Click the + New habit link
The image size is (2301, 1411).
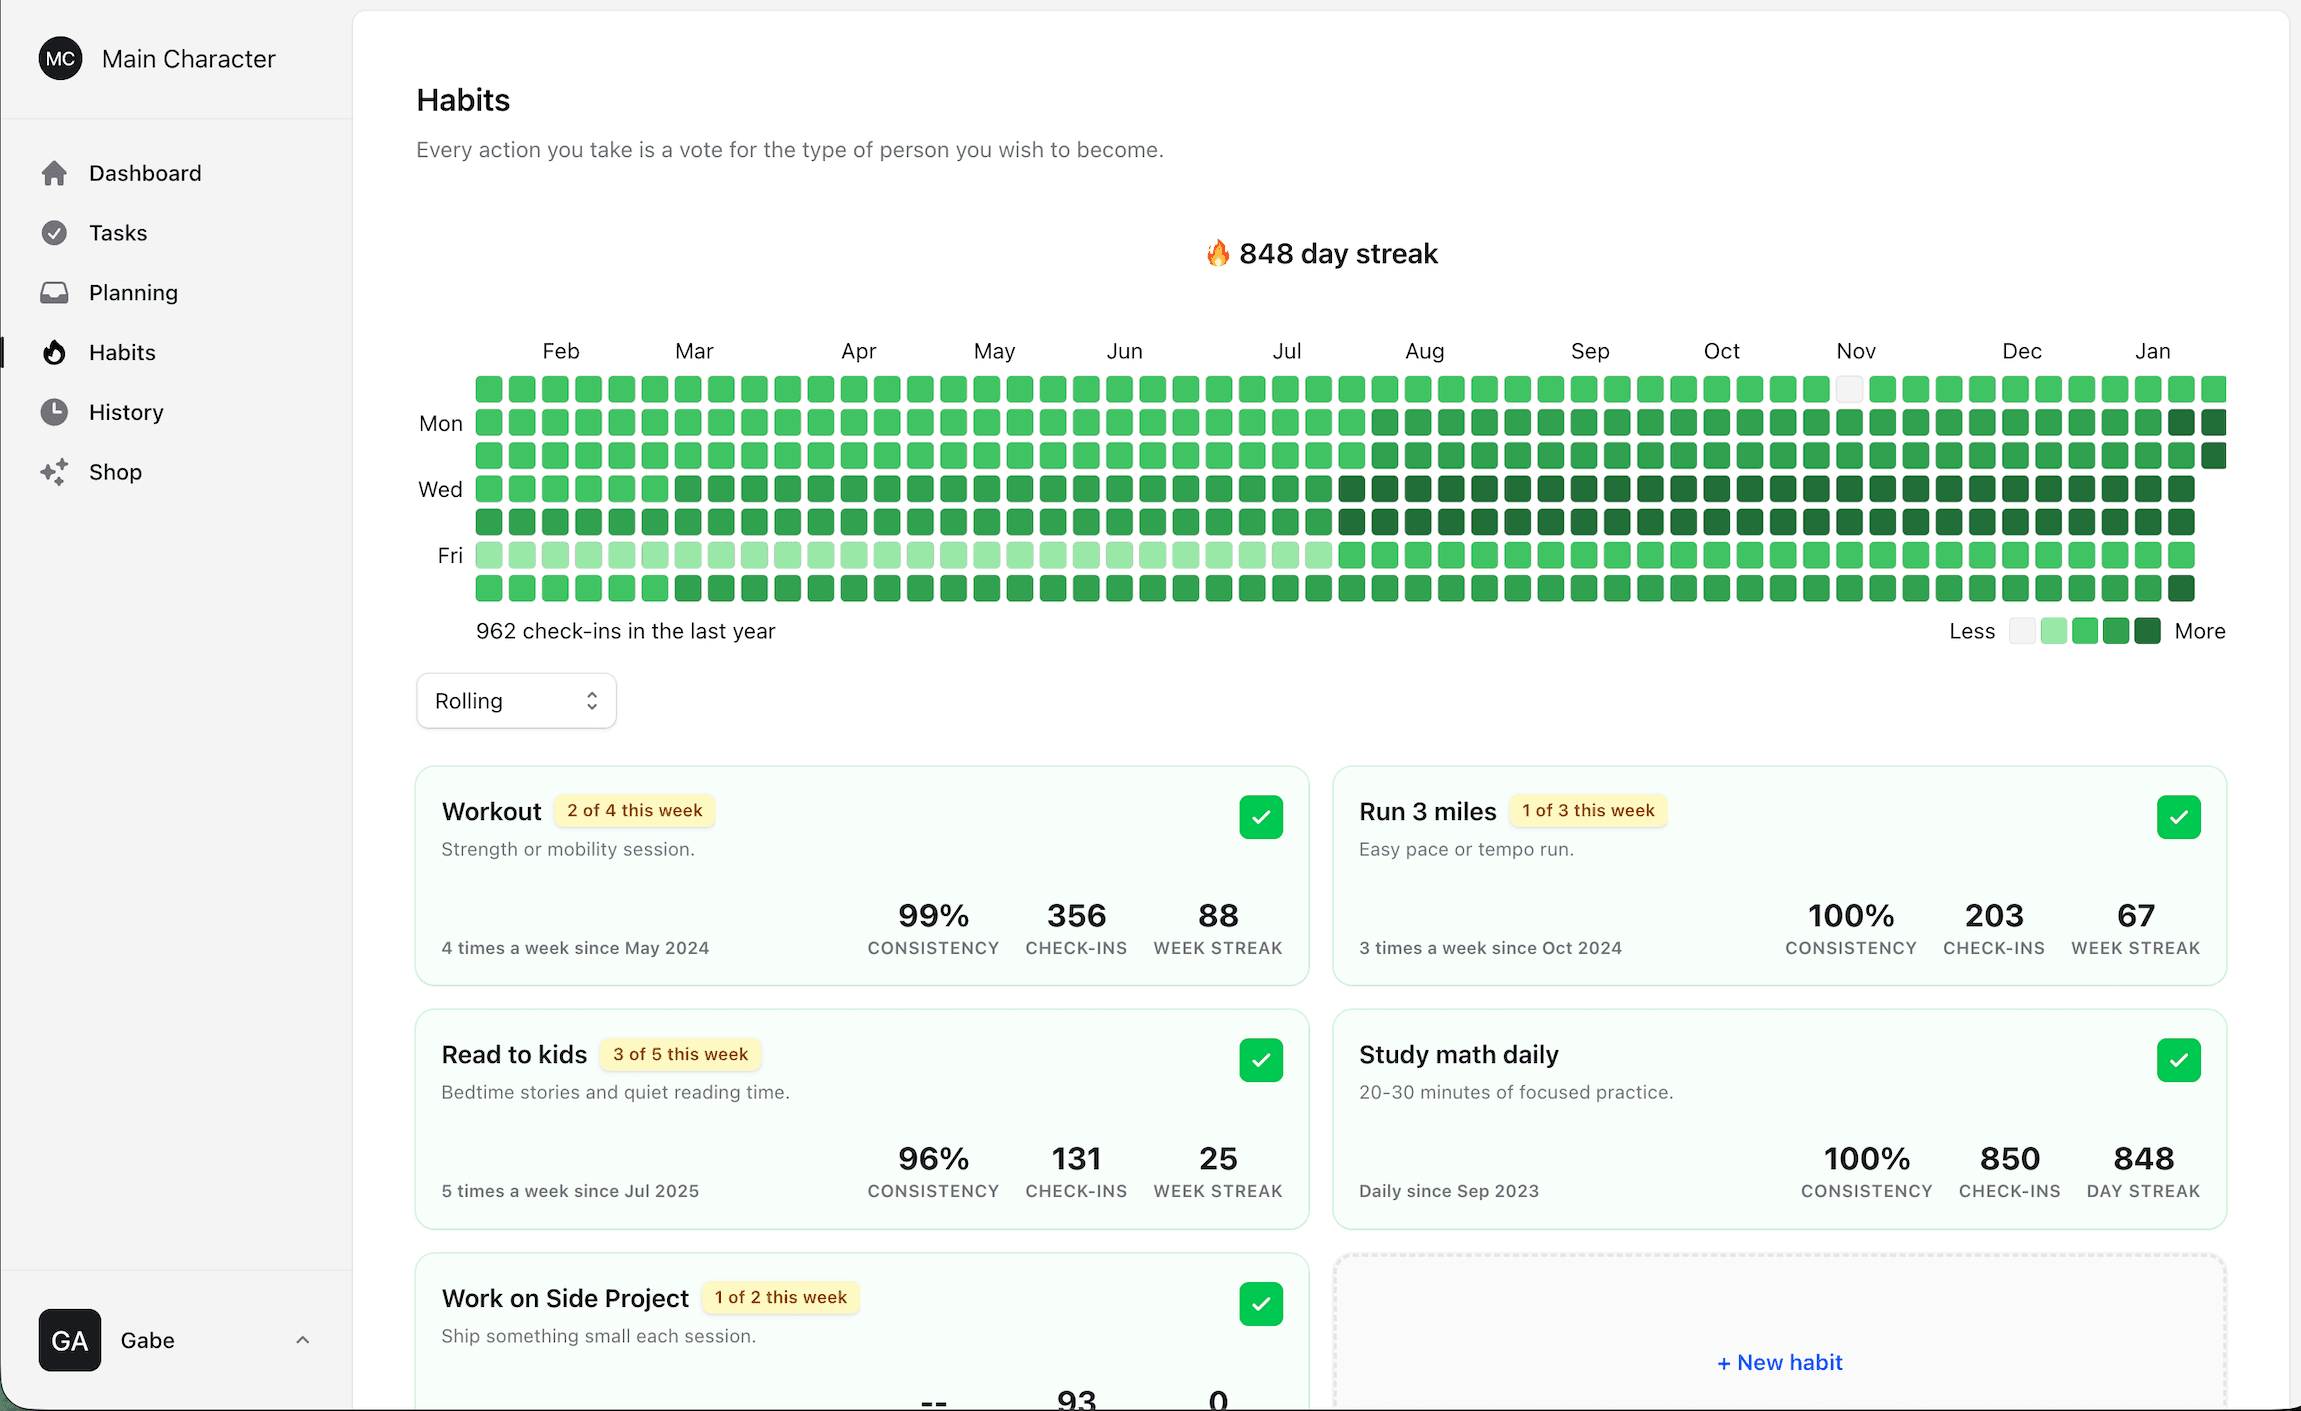(1779, 1362)
